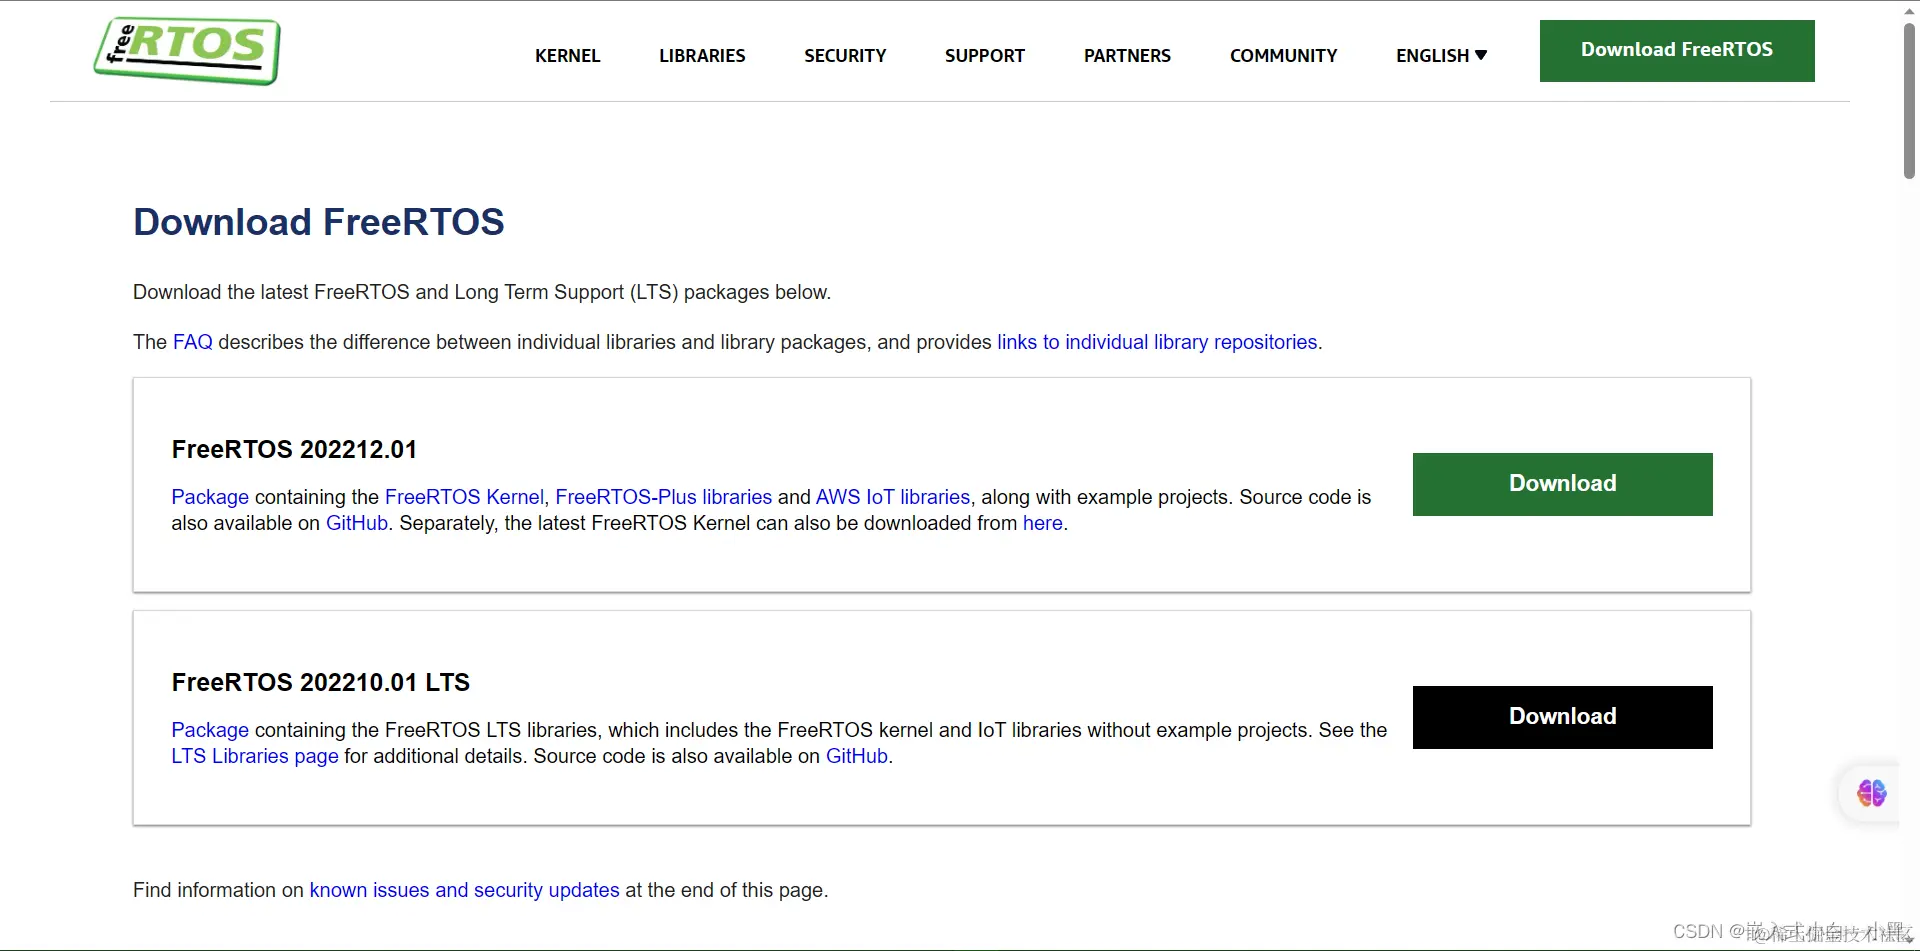Viewport: 1920px width, 951px height.
Task: Open the KERNEL menu
Action: [568, 56]
